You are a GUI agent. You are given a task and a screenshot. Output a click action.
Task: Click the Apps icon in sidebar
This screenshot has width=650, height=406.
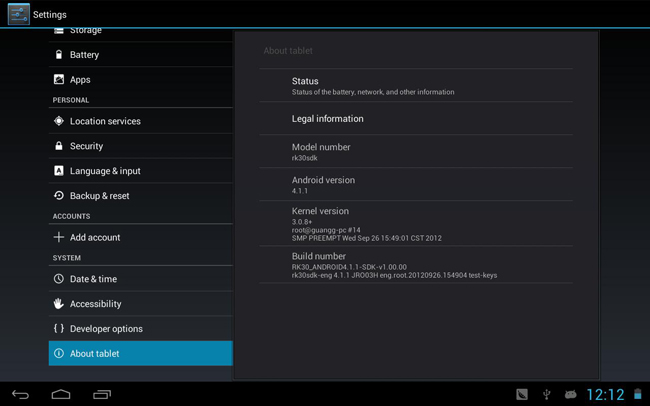(x=59, y=79)
